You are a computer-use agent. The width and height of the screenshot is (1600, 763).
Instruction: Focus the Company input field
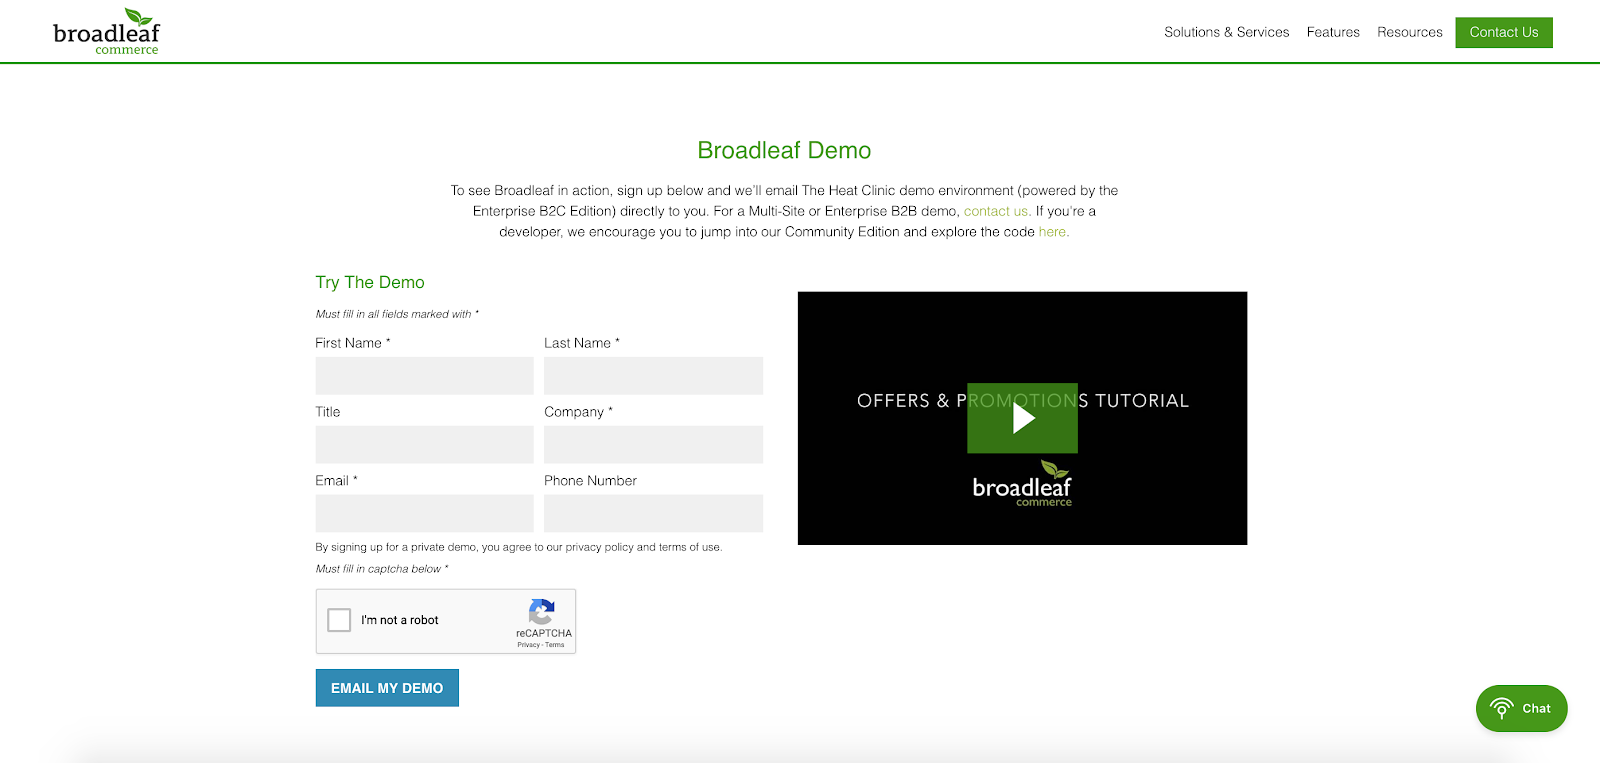653,445
